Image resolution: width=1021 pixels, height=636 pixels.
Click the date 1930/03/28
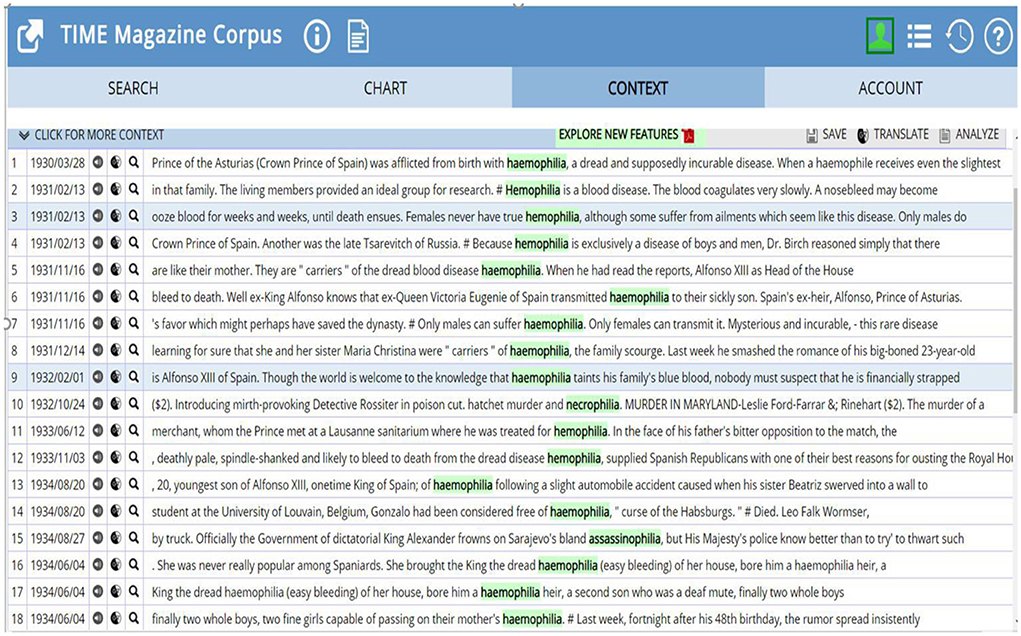(57, 163)
